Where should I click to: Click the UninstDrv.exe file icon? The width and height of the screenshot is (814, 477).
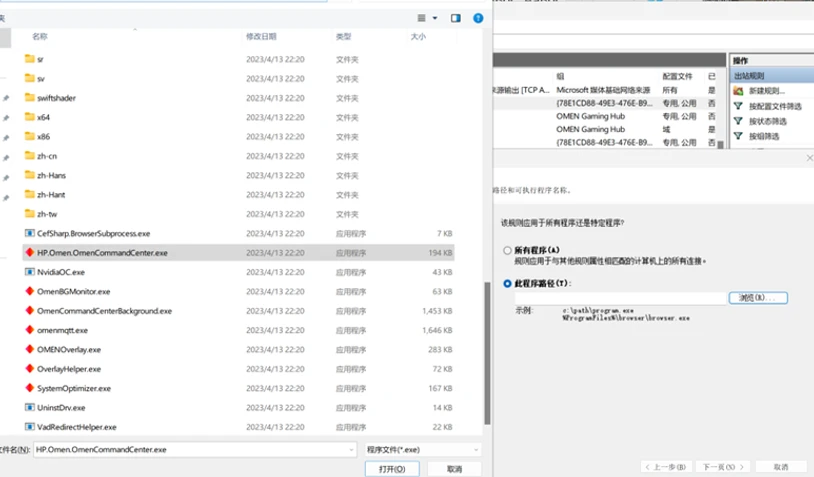click(x=30, y=407)
